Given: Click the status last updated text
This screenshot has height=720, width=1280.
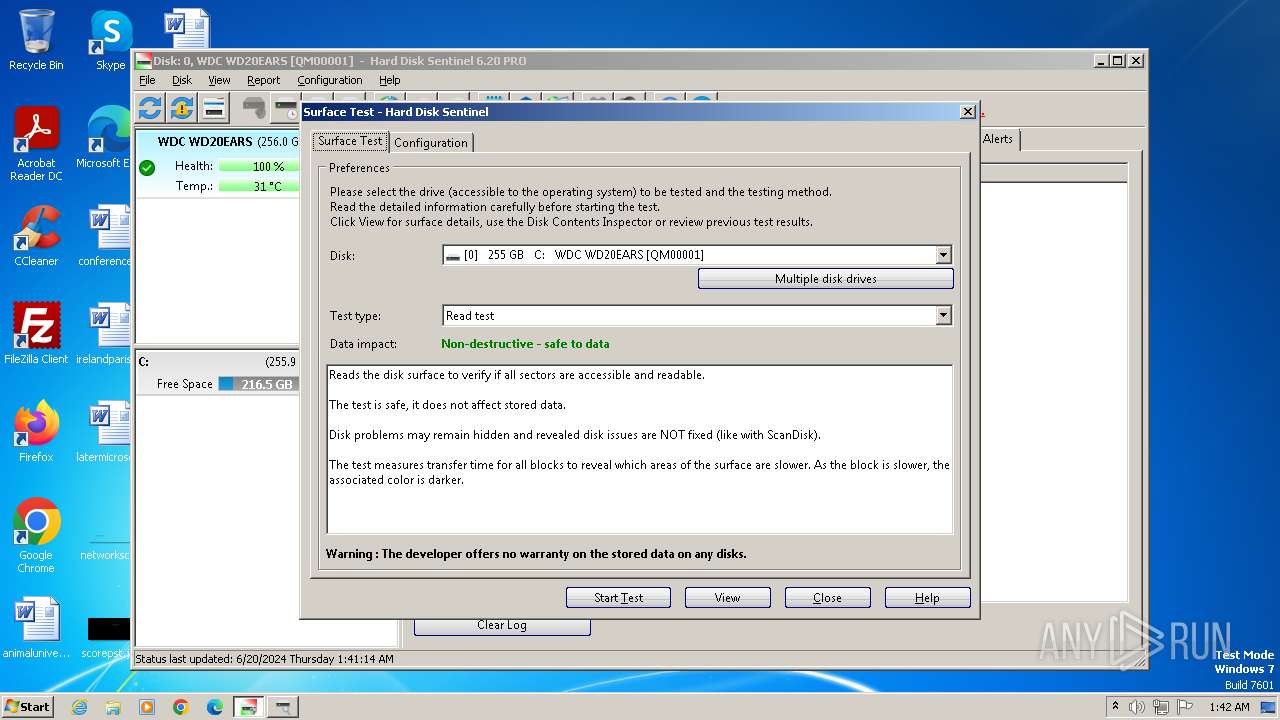Looking at the screenshot, I should [x=264, y=659].
